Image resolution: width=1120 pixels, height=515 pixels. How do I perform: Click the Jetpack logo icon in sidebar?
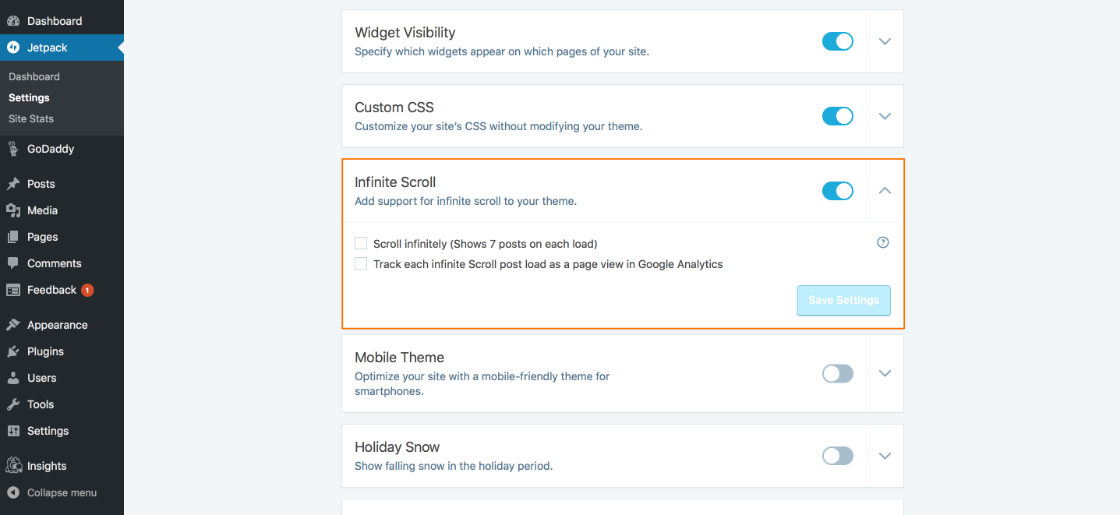pos(13,48)
